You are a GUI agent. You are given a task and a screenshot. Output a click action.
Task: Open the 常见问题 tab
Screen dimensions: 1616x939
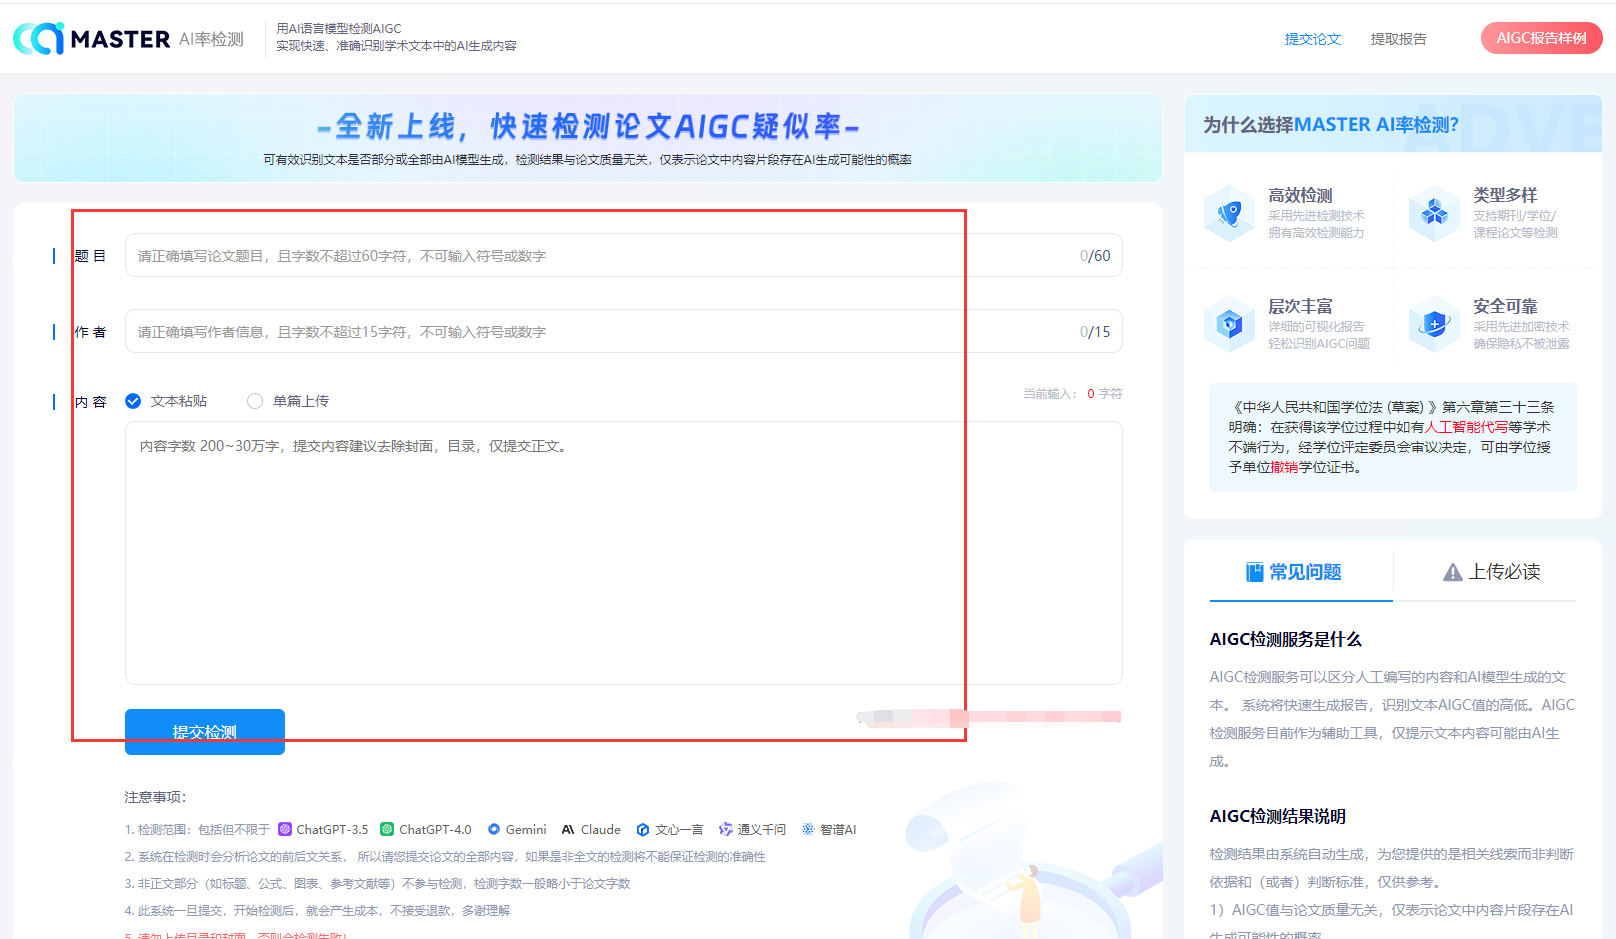point(1294,572)
